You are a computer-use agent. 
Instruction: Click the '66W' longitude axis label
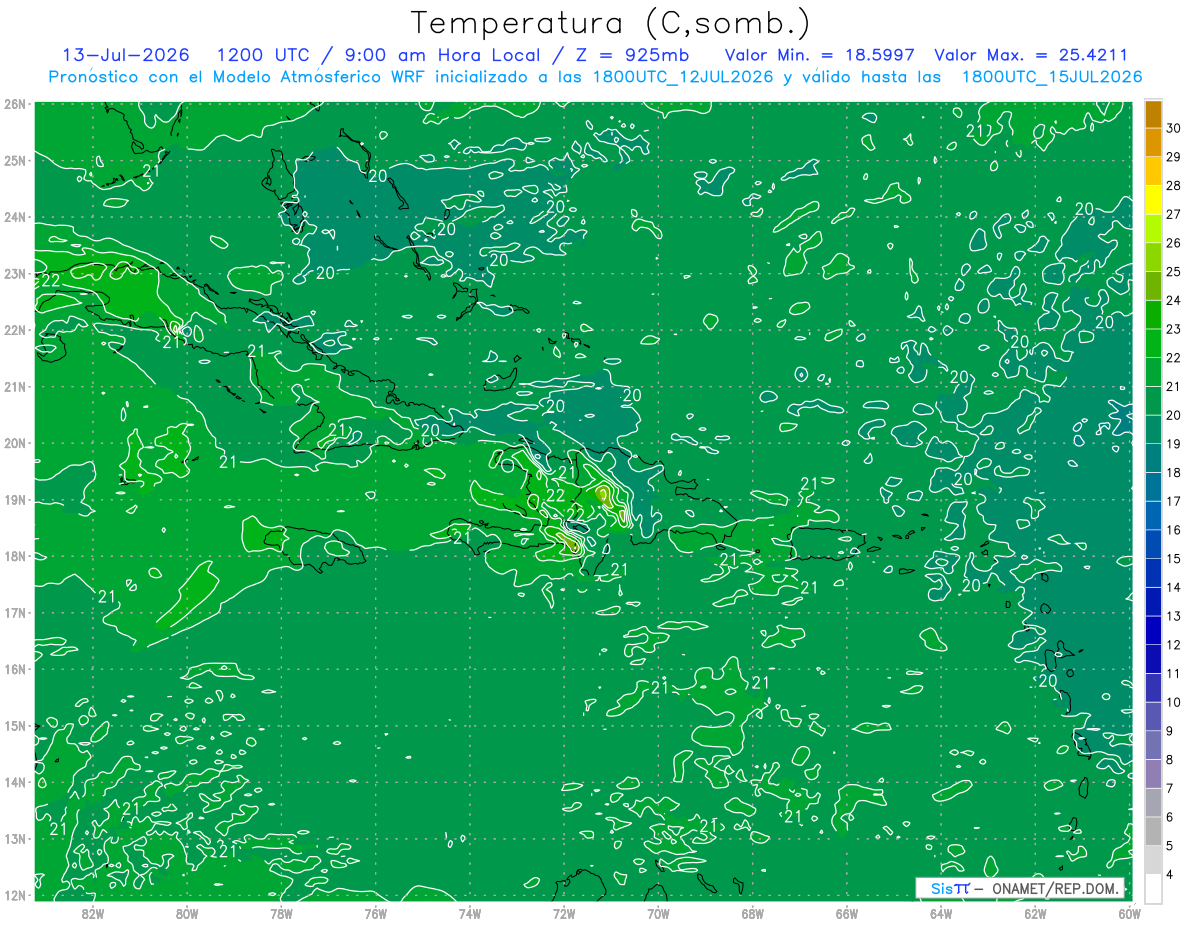[x=847, y=912]
